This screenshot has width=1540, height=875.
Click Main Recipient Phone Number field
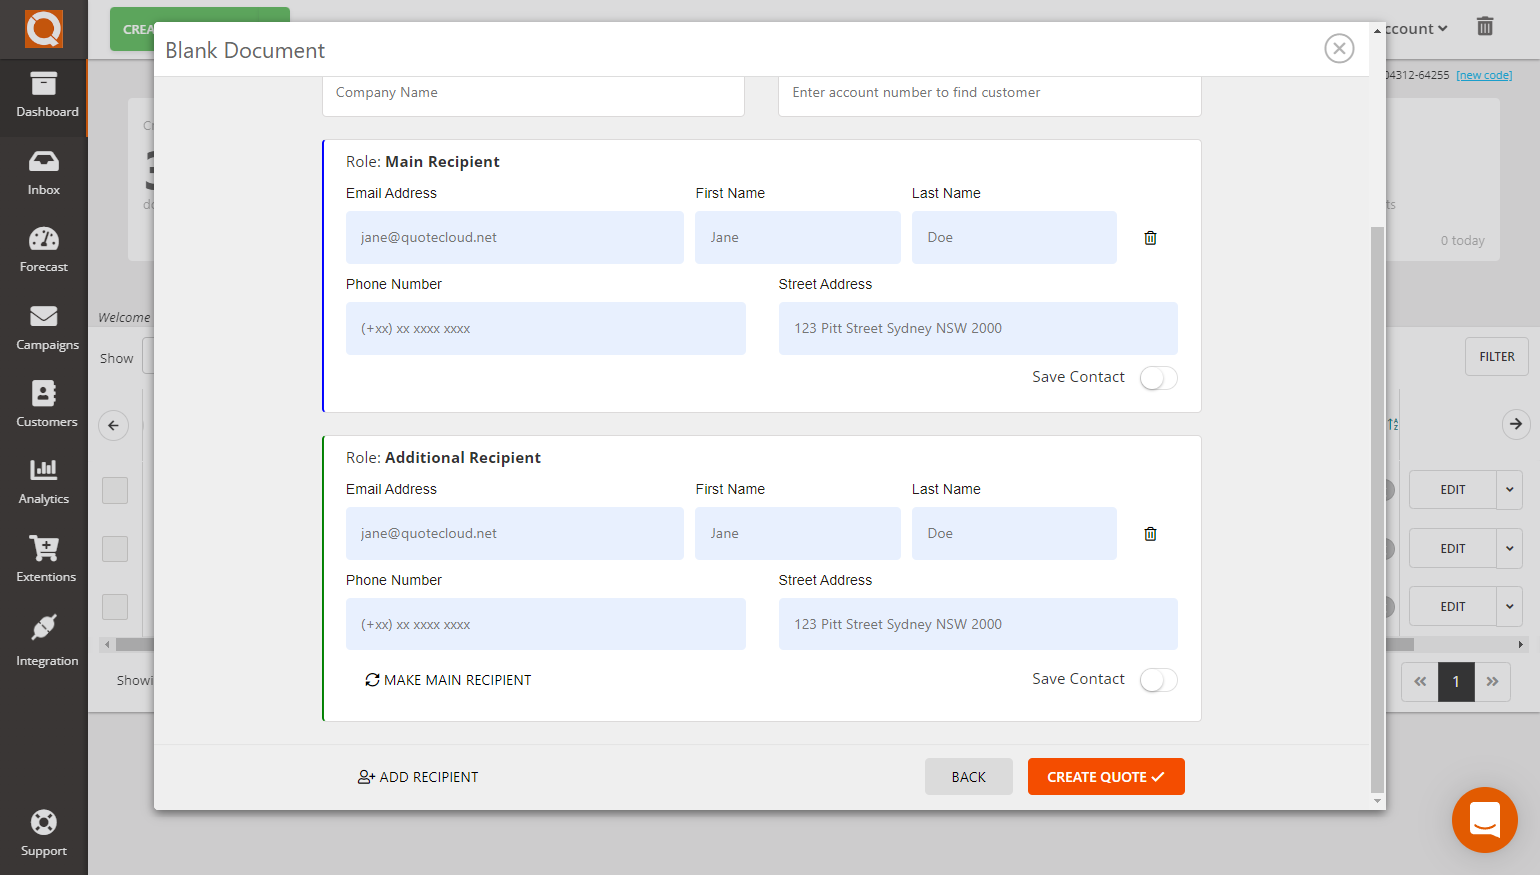pyautogui.click(x=545, y=329)
